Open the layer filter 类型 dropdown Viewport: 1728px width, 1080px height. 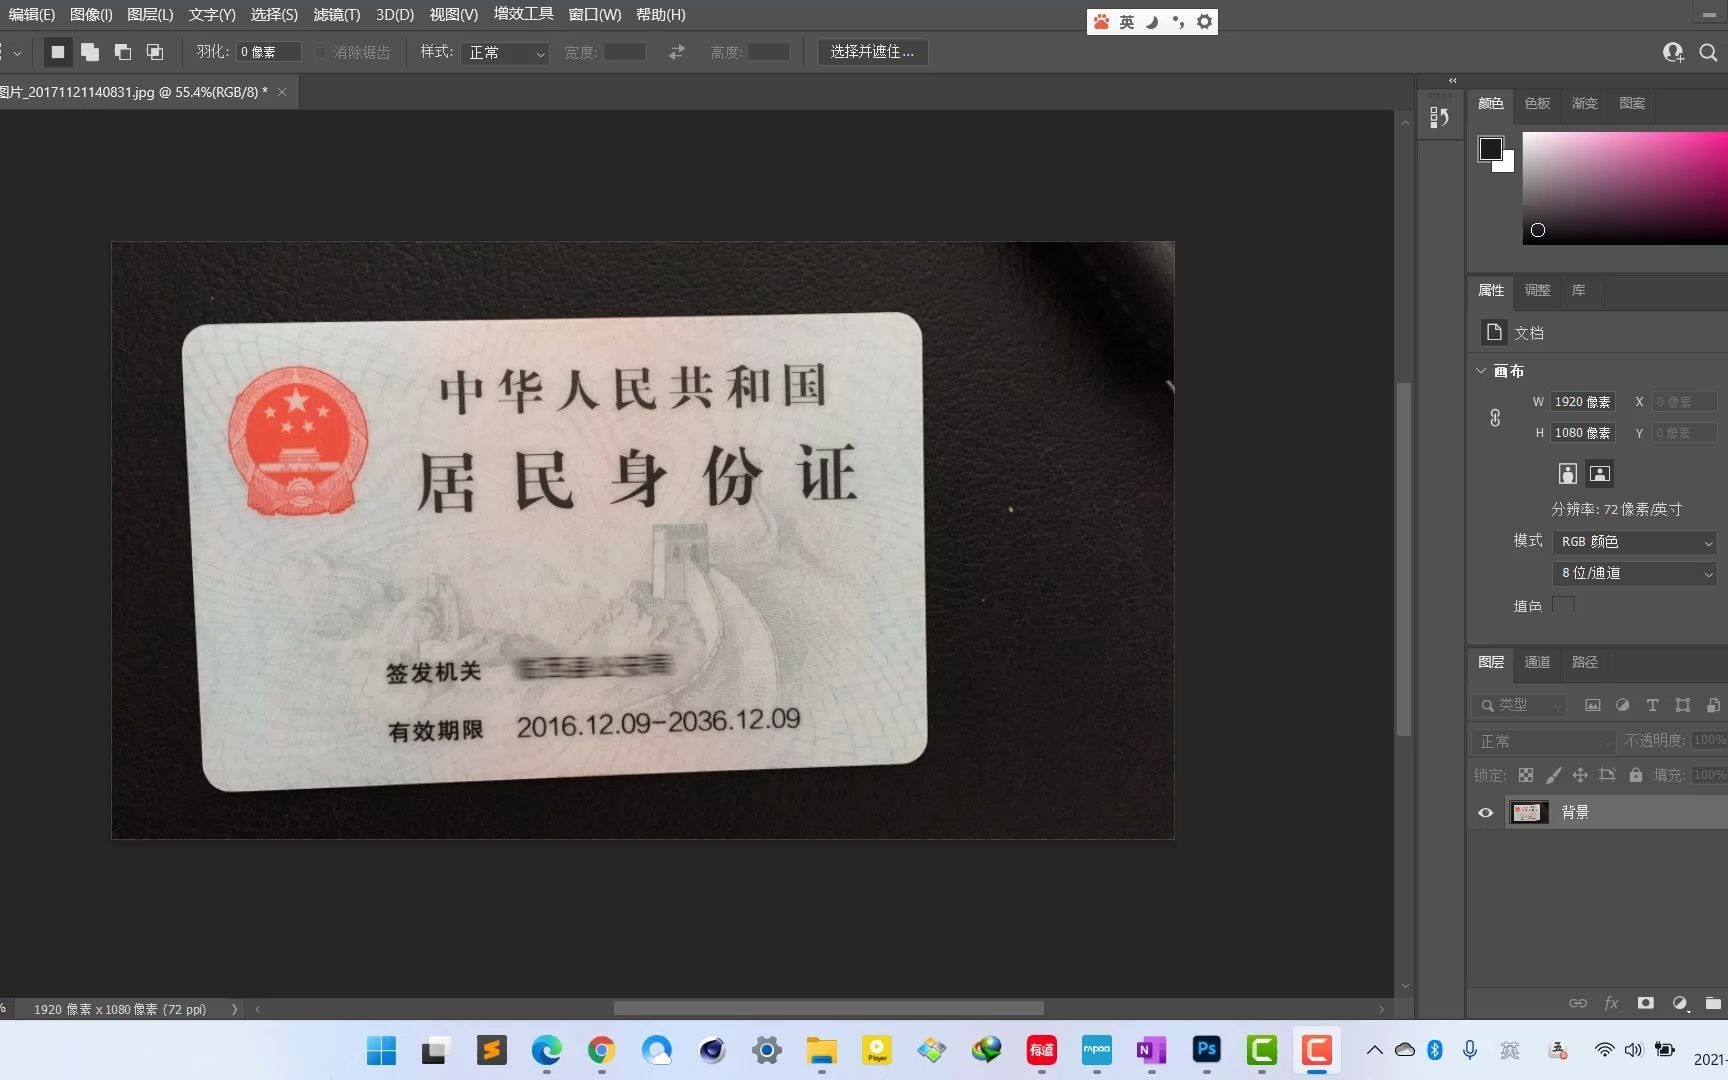tap(1519, 705)
